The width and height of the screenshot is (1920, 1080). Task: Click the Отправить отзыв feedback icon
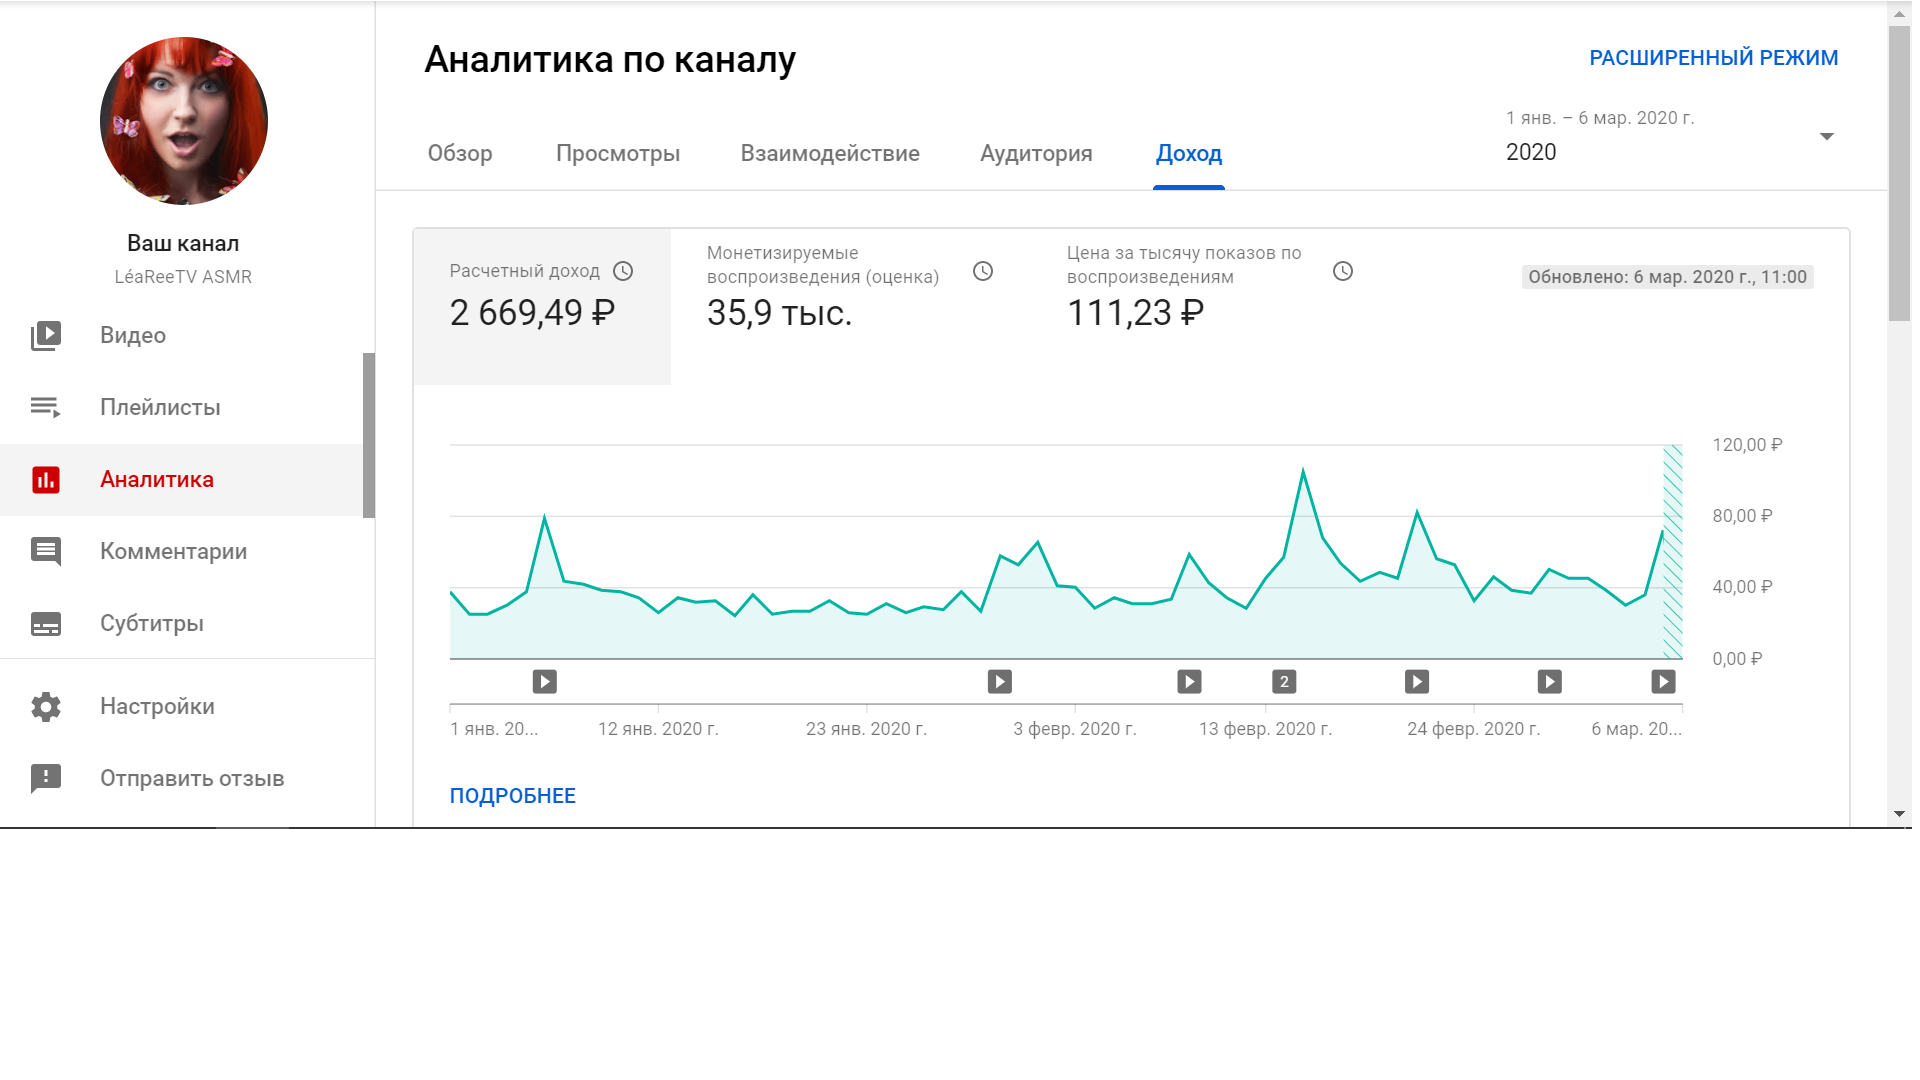[46, 779]
